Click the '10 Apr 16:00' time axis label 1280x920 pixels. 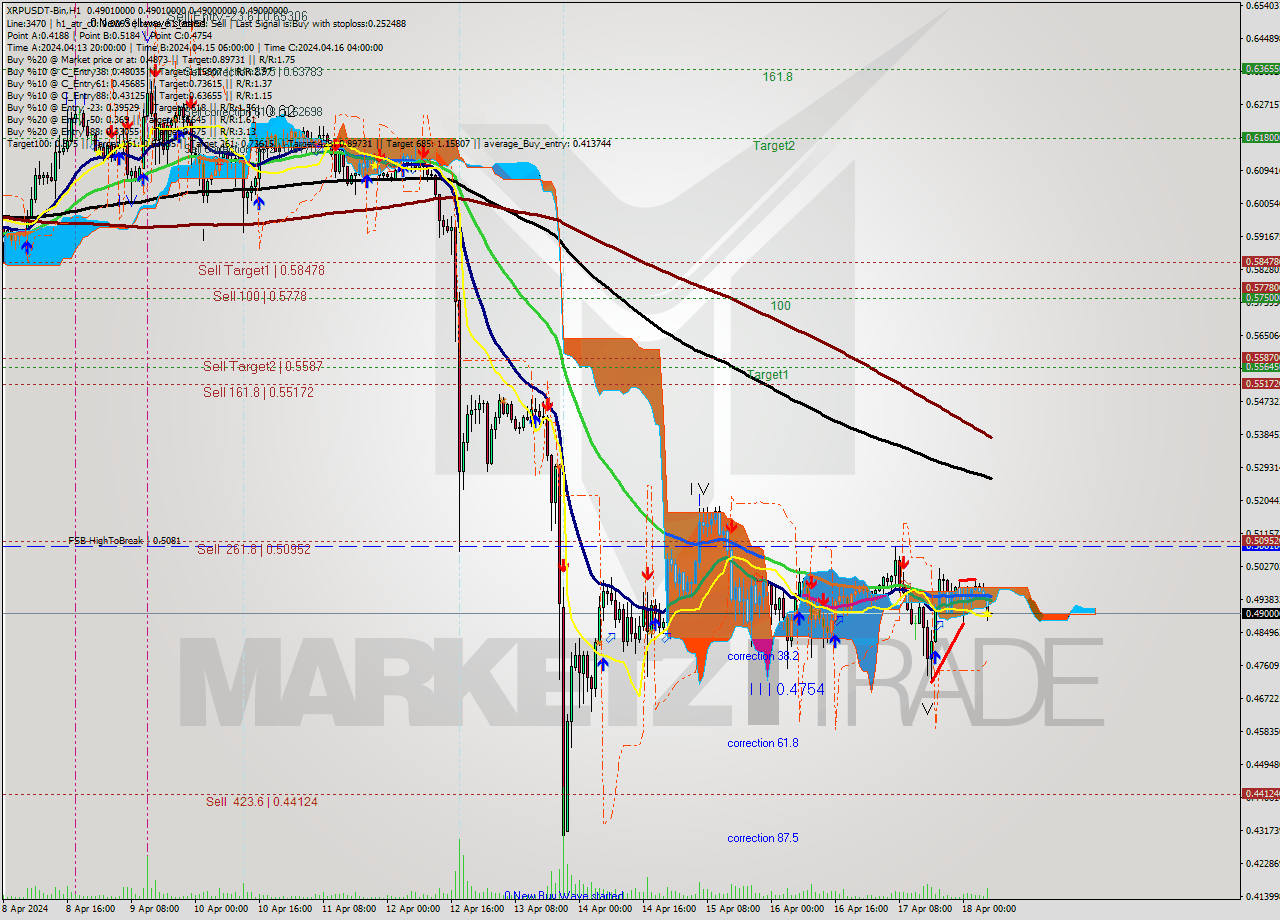point(283,909)
